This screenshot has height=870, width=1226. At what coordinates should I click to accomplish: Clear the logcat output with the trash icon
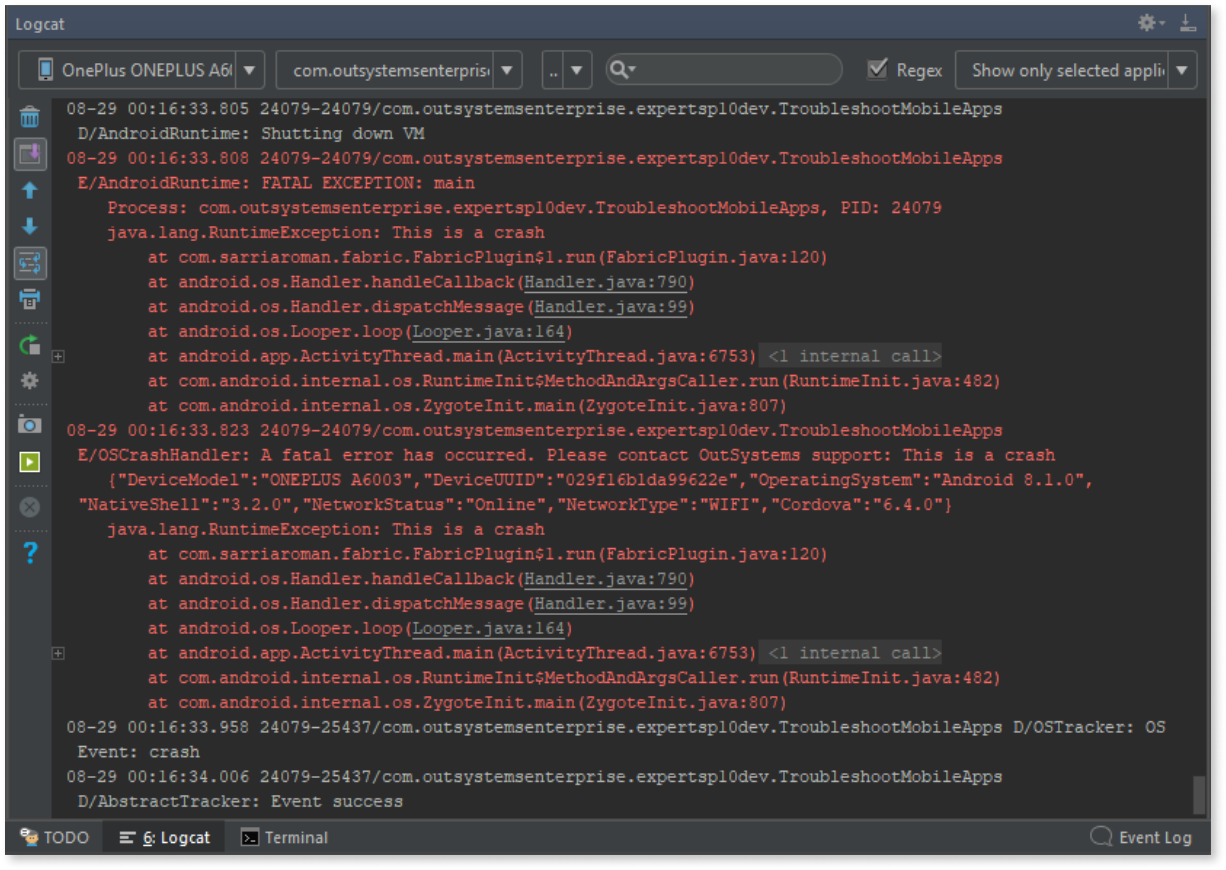point(30,116)
